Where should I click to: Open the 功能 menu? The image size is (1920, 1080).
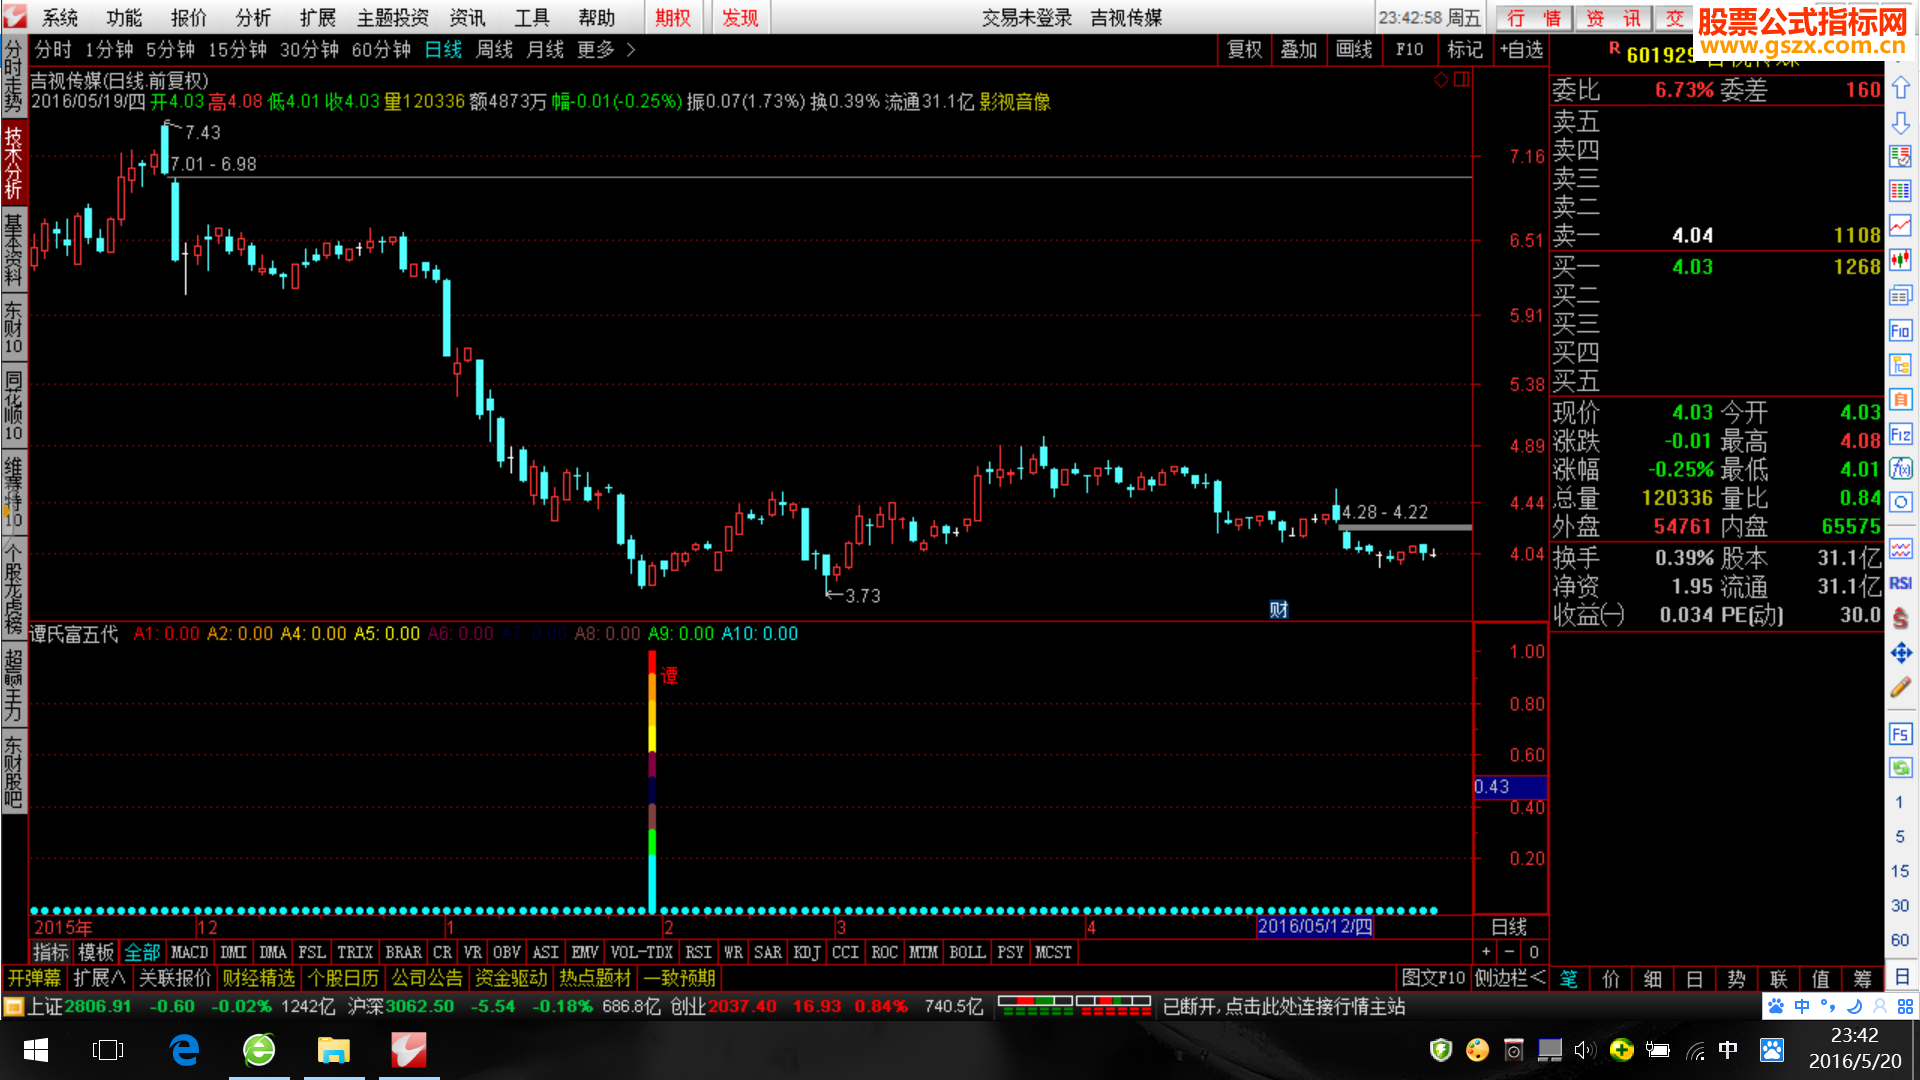(124, 18)
